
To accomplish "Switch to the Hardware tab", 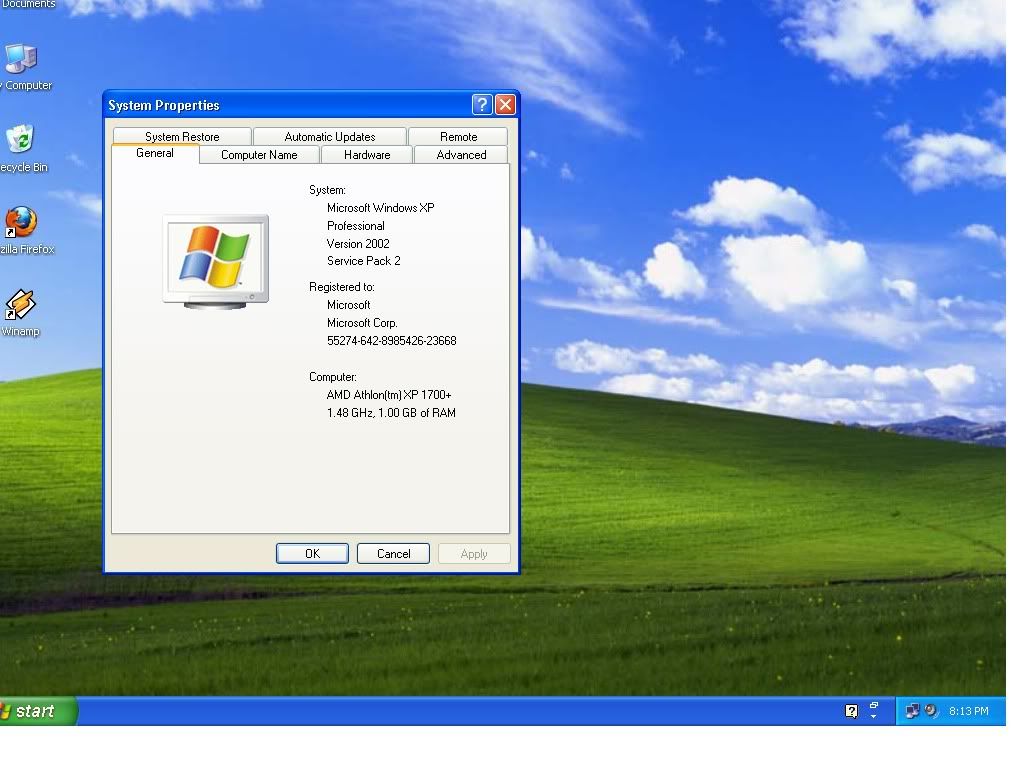I will tap(367, 155).
